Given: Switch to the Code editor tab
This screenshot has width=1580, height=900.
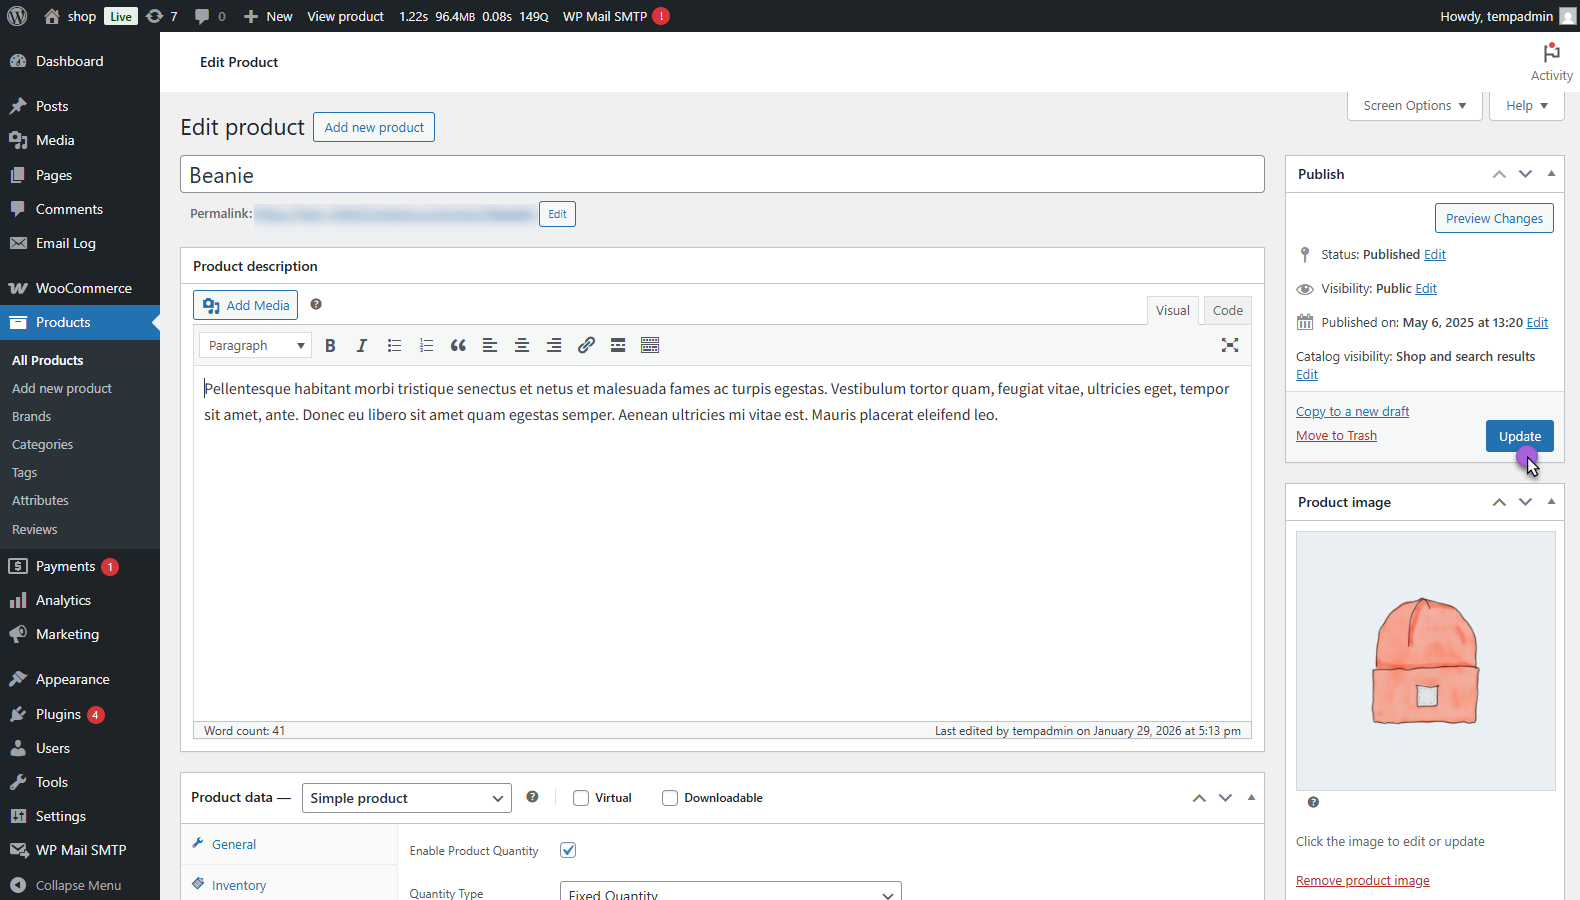Looking at the screenshot, I should coord(1227,310).
